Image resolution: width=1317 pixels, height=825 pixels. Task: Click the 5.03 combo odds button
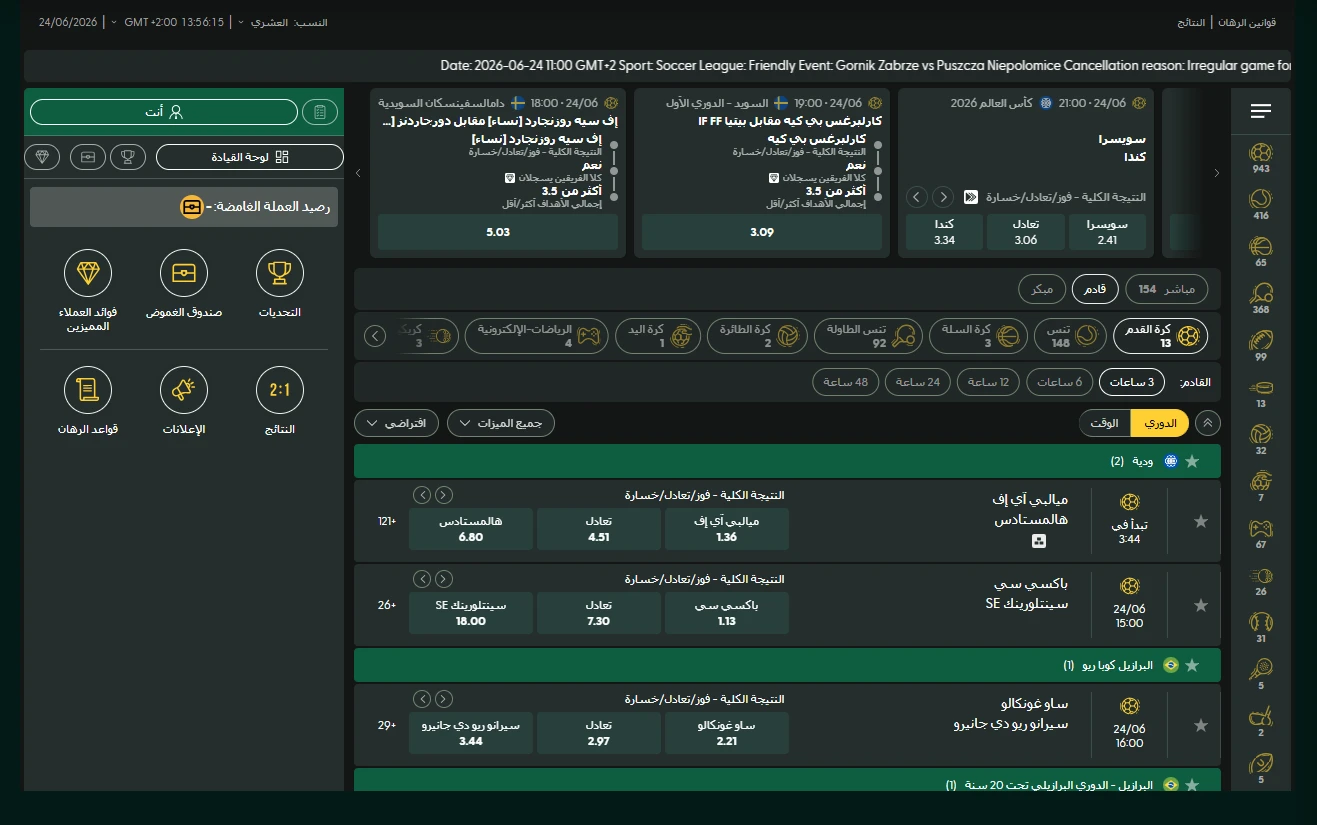498,232
